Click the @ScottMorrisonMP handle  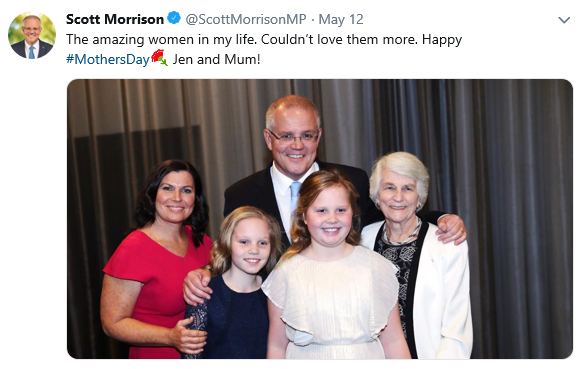coord(246,19)
